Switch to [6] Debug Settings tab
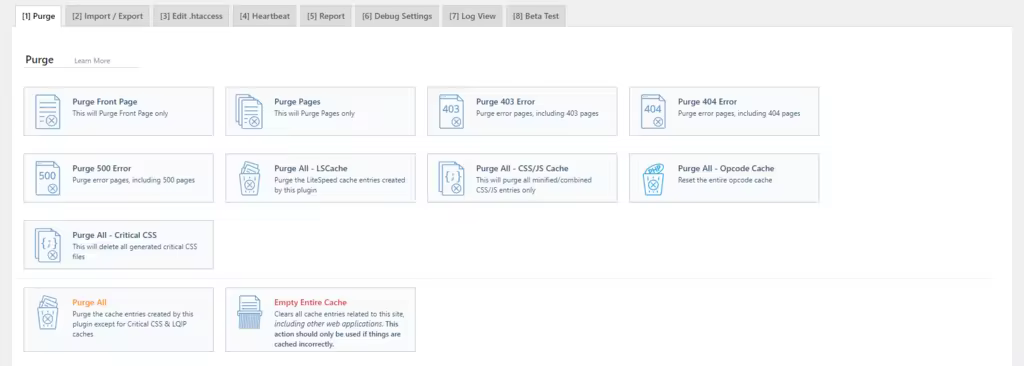 [397, 16]
